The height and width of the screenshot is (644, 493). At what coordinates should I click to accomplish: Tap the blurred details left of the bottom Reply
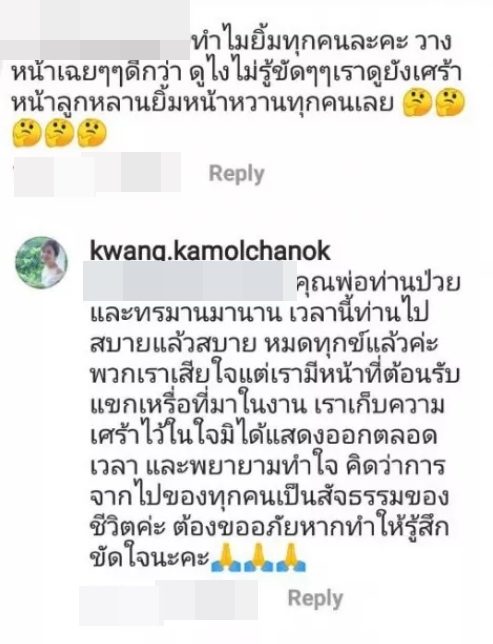[x=168, y=600]
